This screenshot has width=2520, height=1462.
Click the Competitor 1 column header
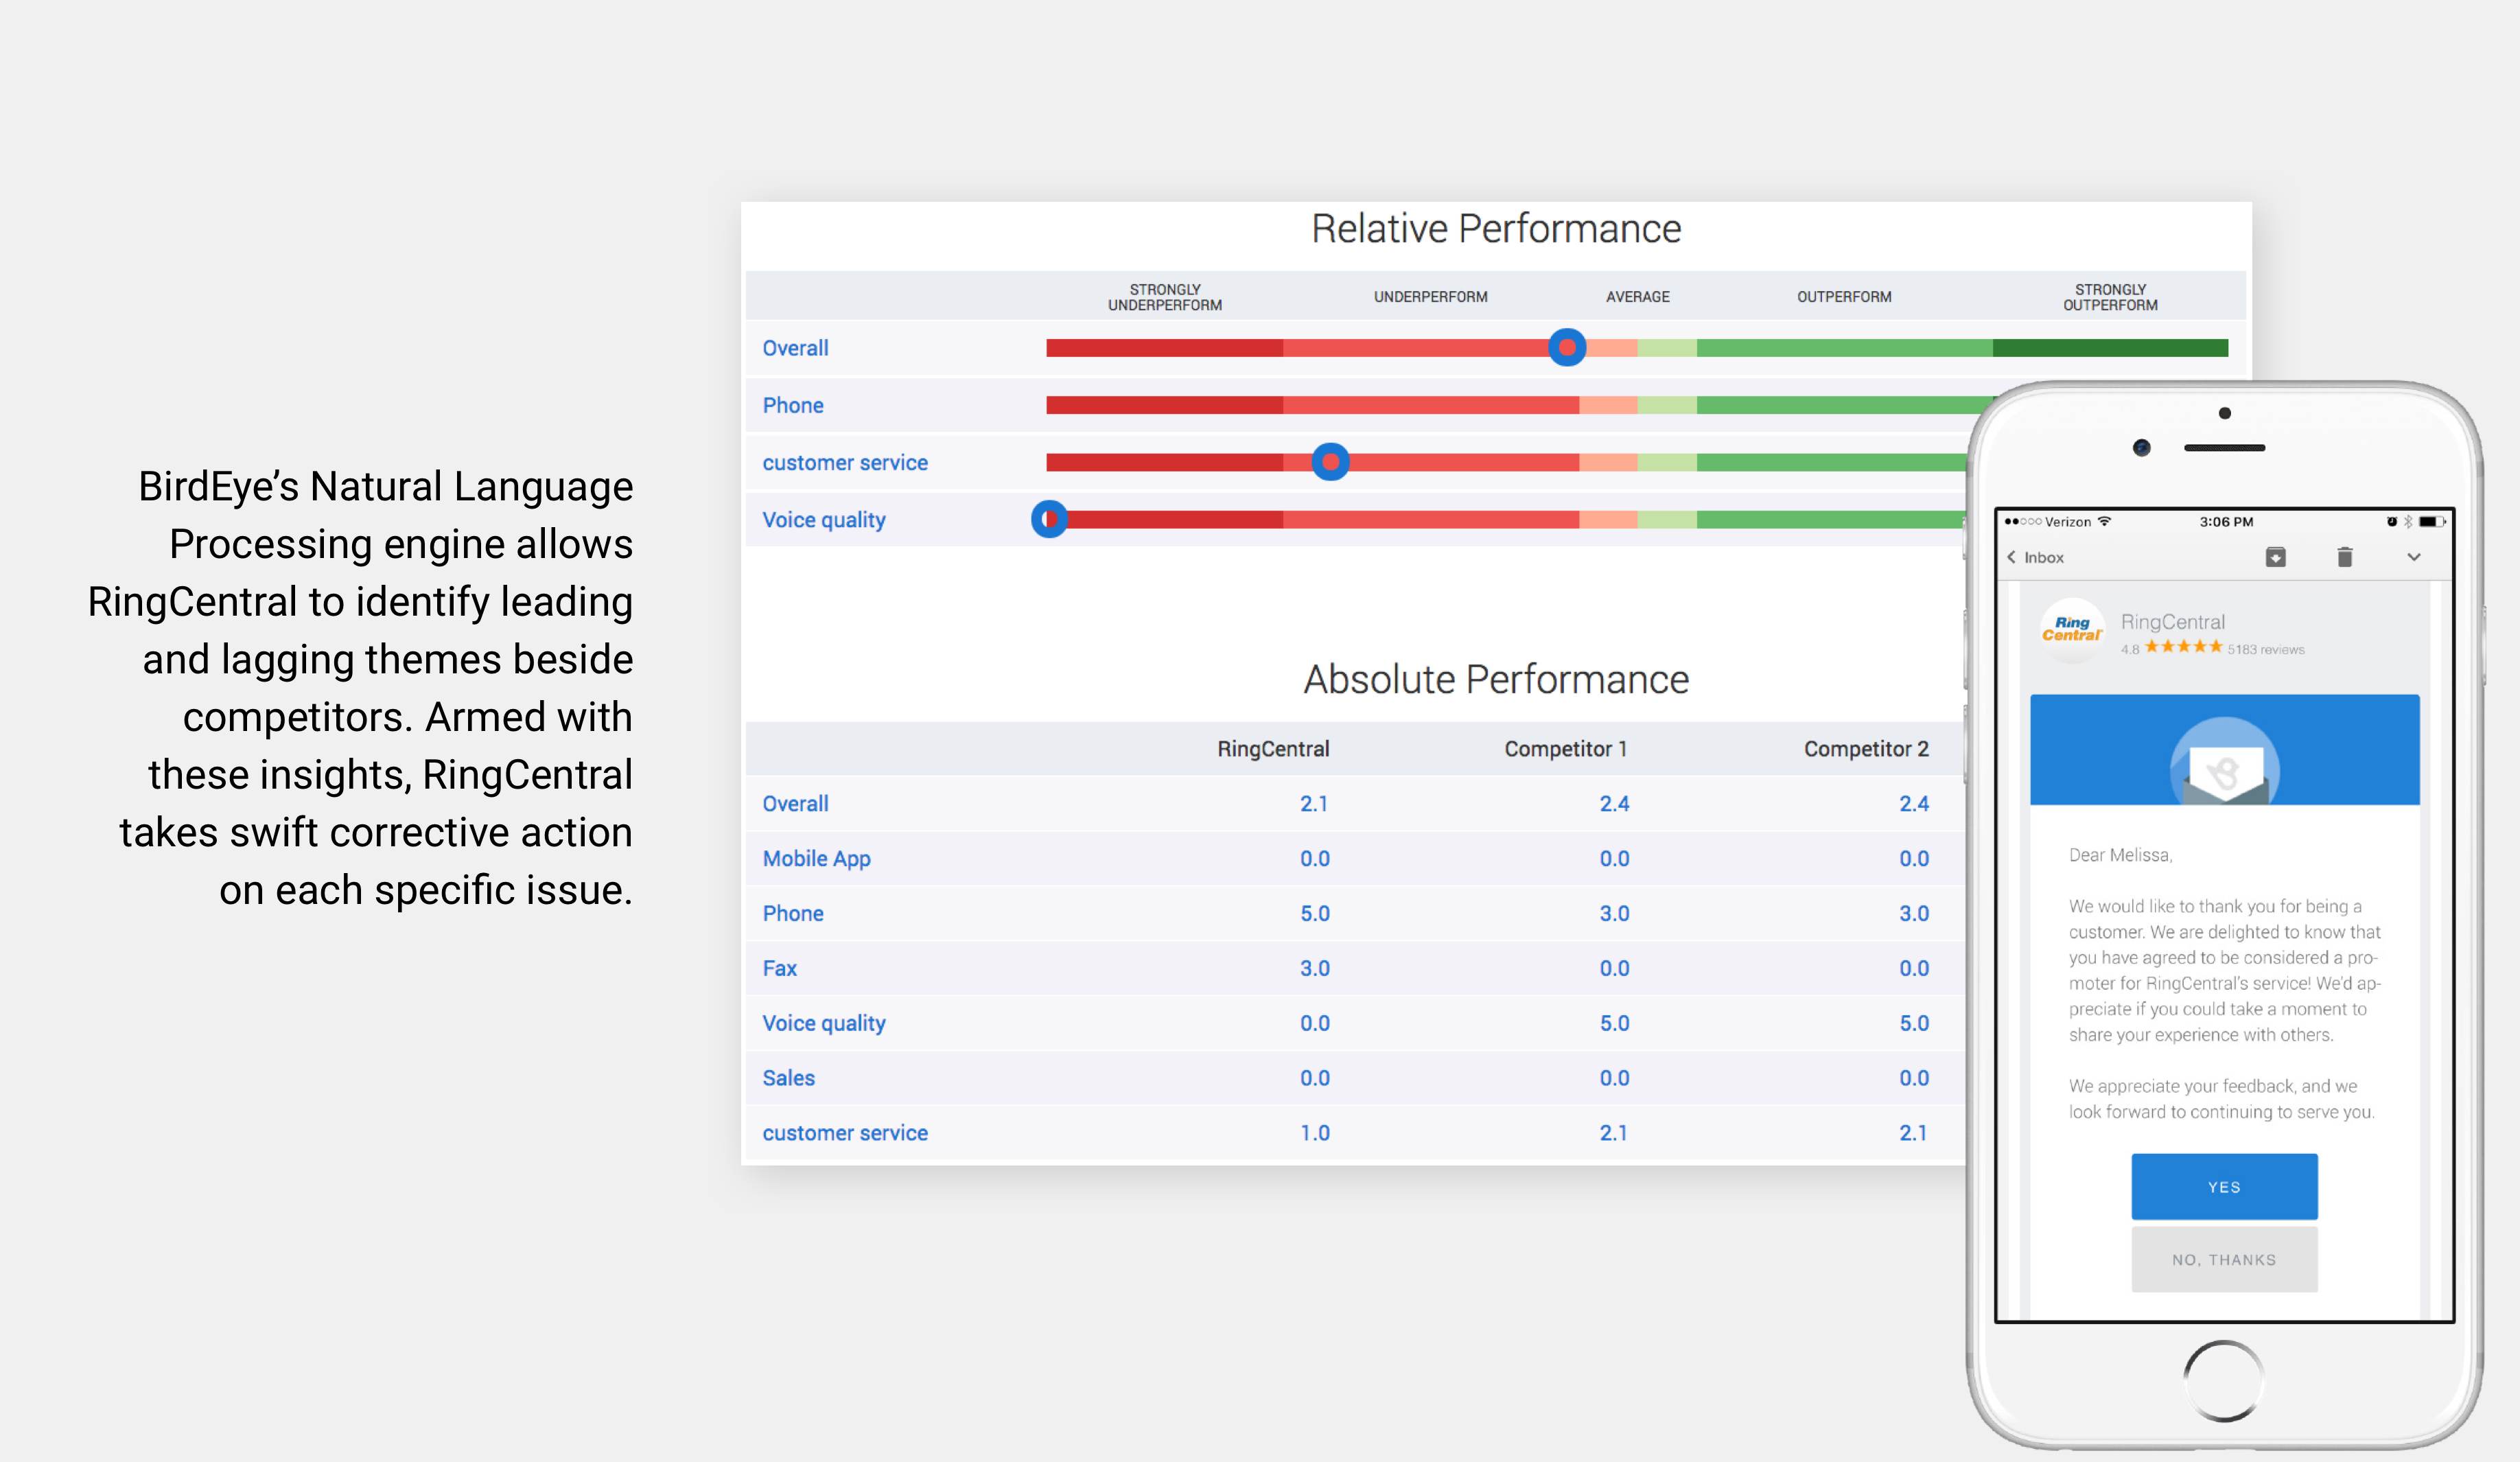click(1565, 749)
